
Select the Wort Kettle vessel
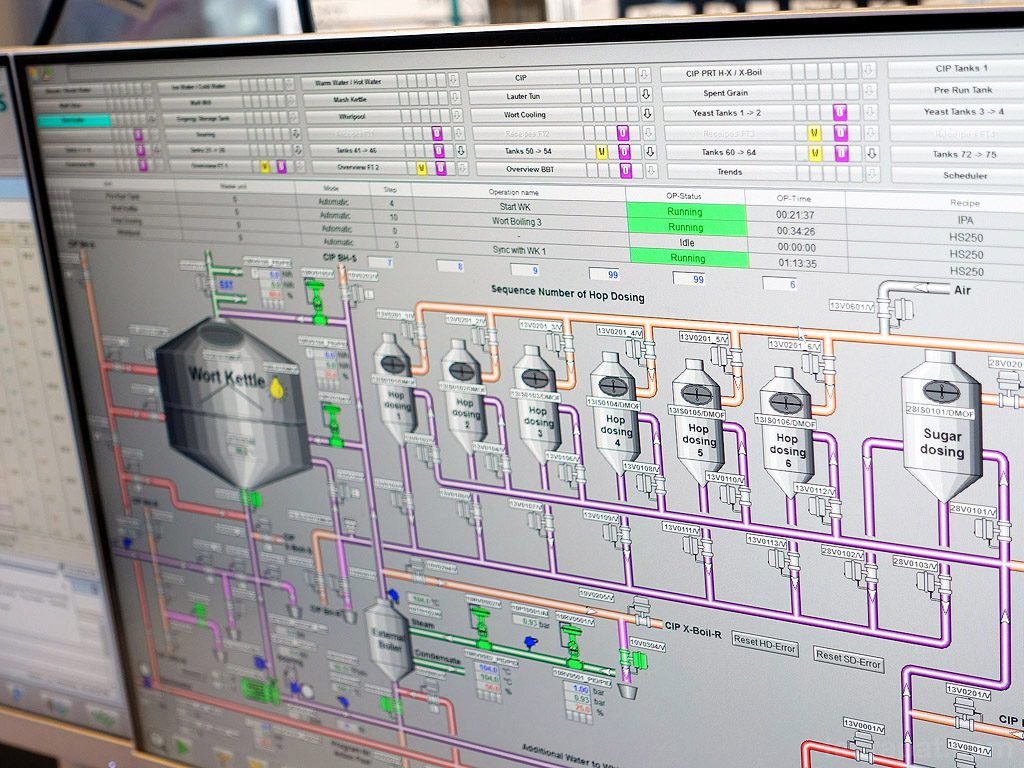coord(232,405)
